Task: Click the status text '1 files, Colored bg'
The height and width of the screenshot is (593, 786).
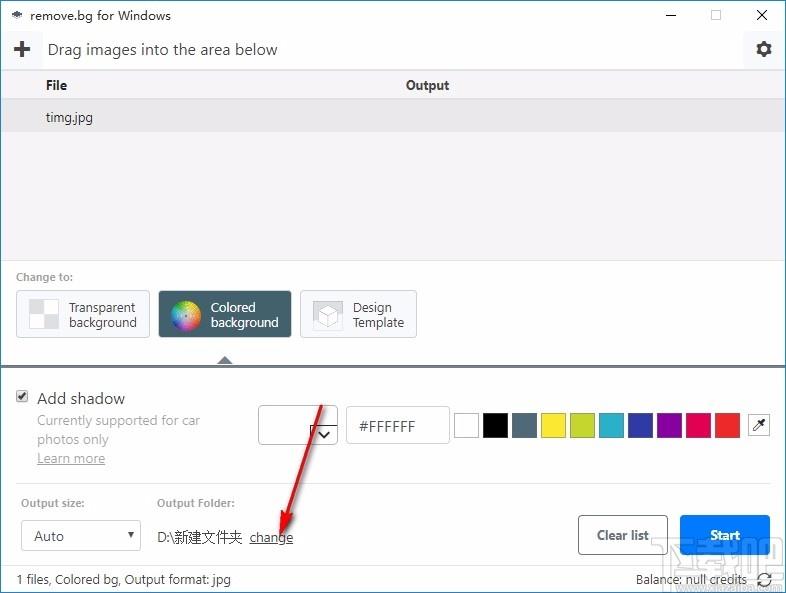Action: pyautogui.click(x=68, y=579)
